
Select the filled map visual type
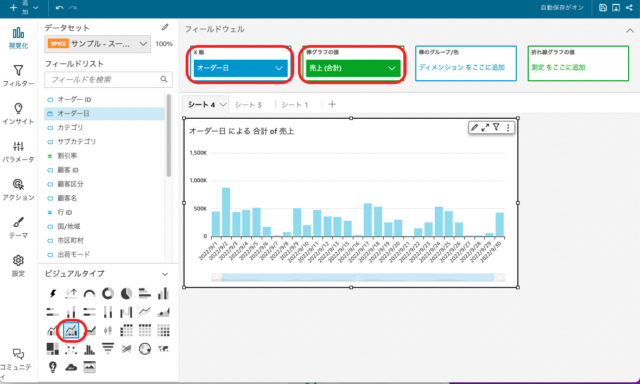[x=163, y=348]
